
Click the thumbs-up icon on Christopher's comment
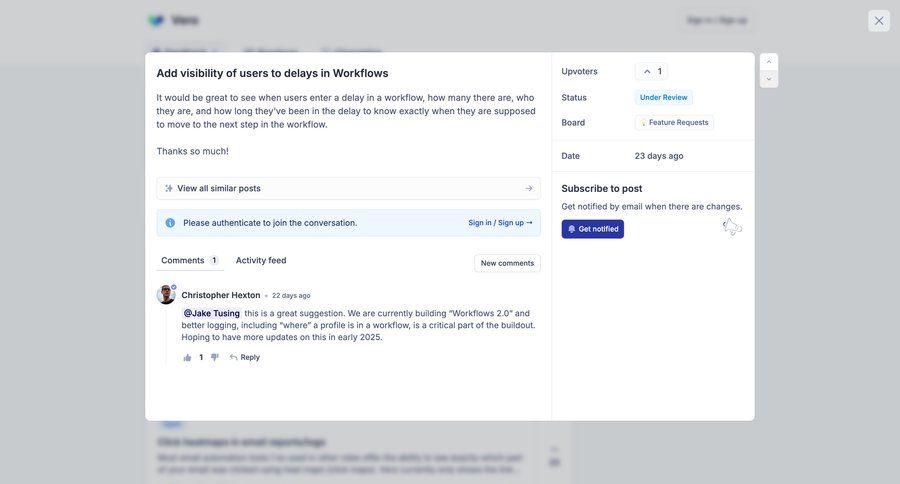pyautogui.click(x=187, y=357)
